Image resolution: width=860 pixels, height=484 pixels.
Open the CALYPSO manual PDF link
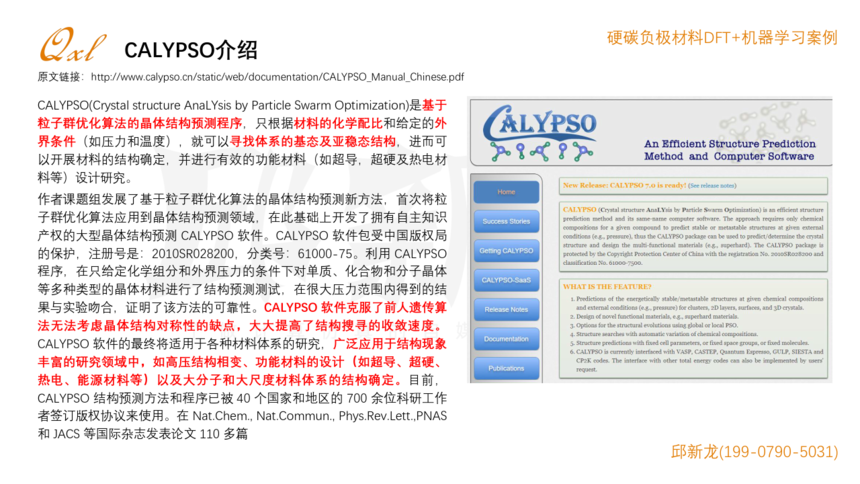(x=277, y=77)
